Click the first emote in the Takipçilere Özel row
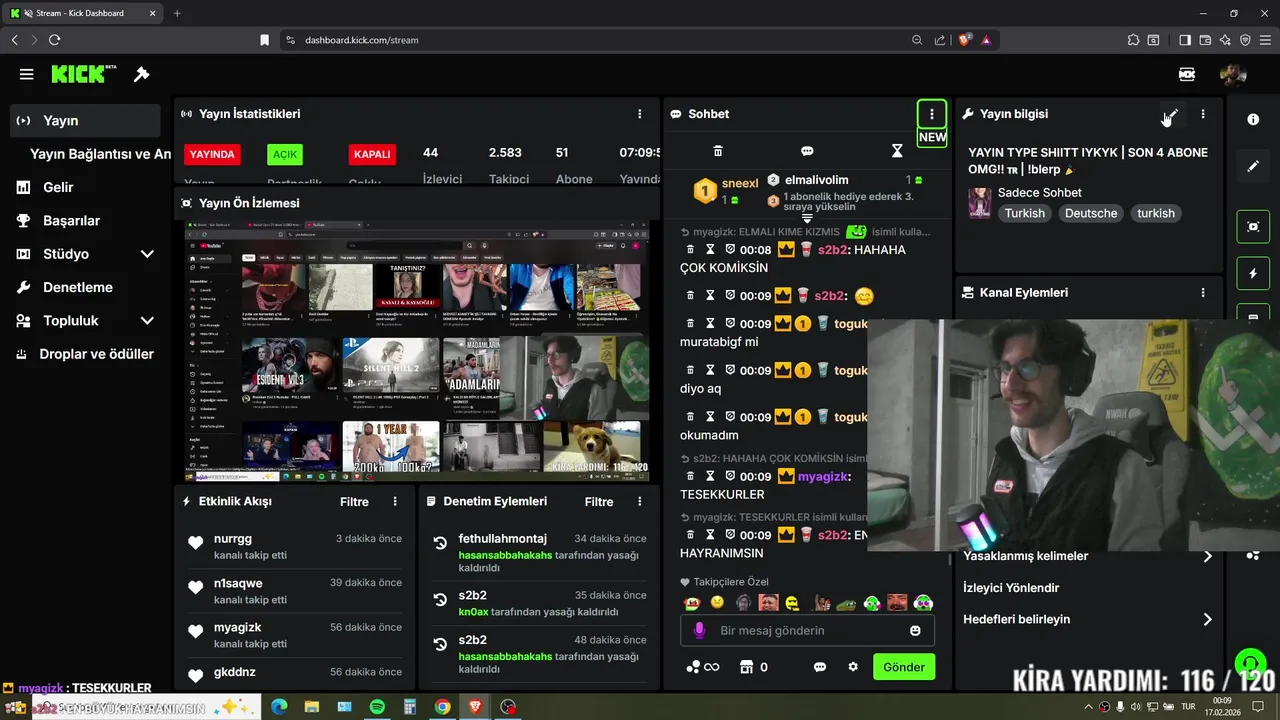 (x=691, y=603)
